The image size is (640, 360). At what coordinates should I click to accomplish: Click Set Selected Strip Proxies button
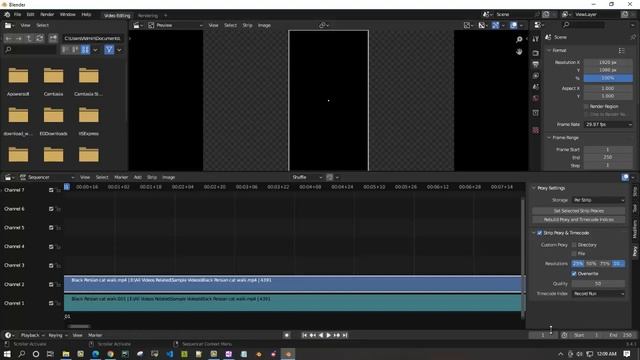pos(578,211)
